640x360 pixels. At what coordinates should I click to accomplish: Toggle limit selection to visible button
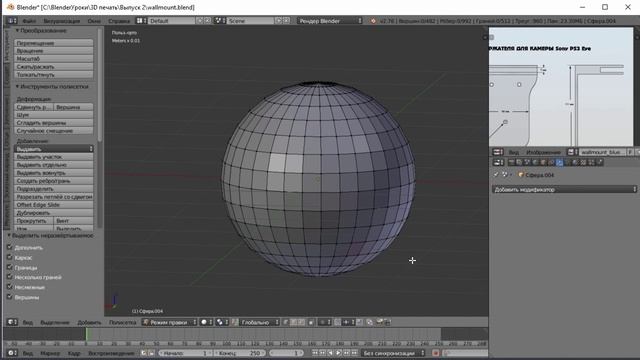pyautogui.click(x=311, y=322)
